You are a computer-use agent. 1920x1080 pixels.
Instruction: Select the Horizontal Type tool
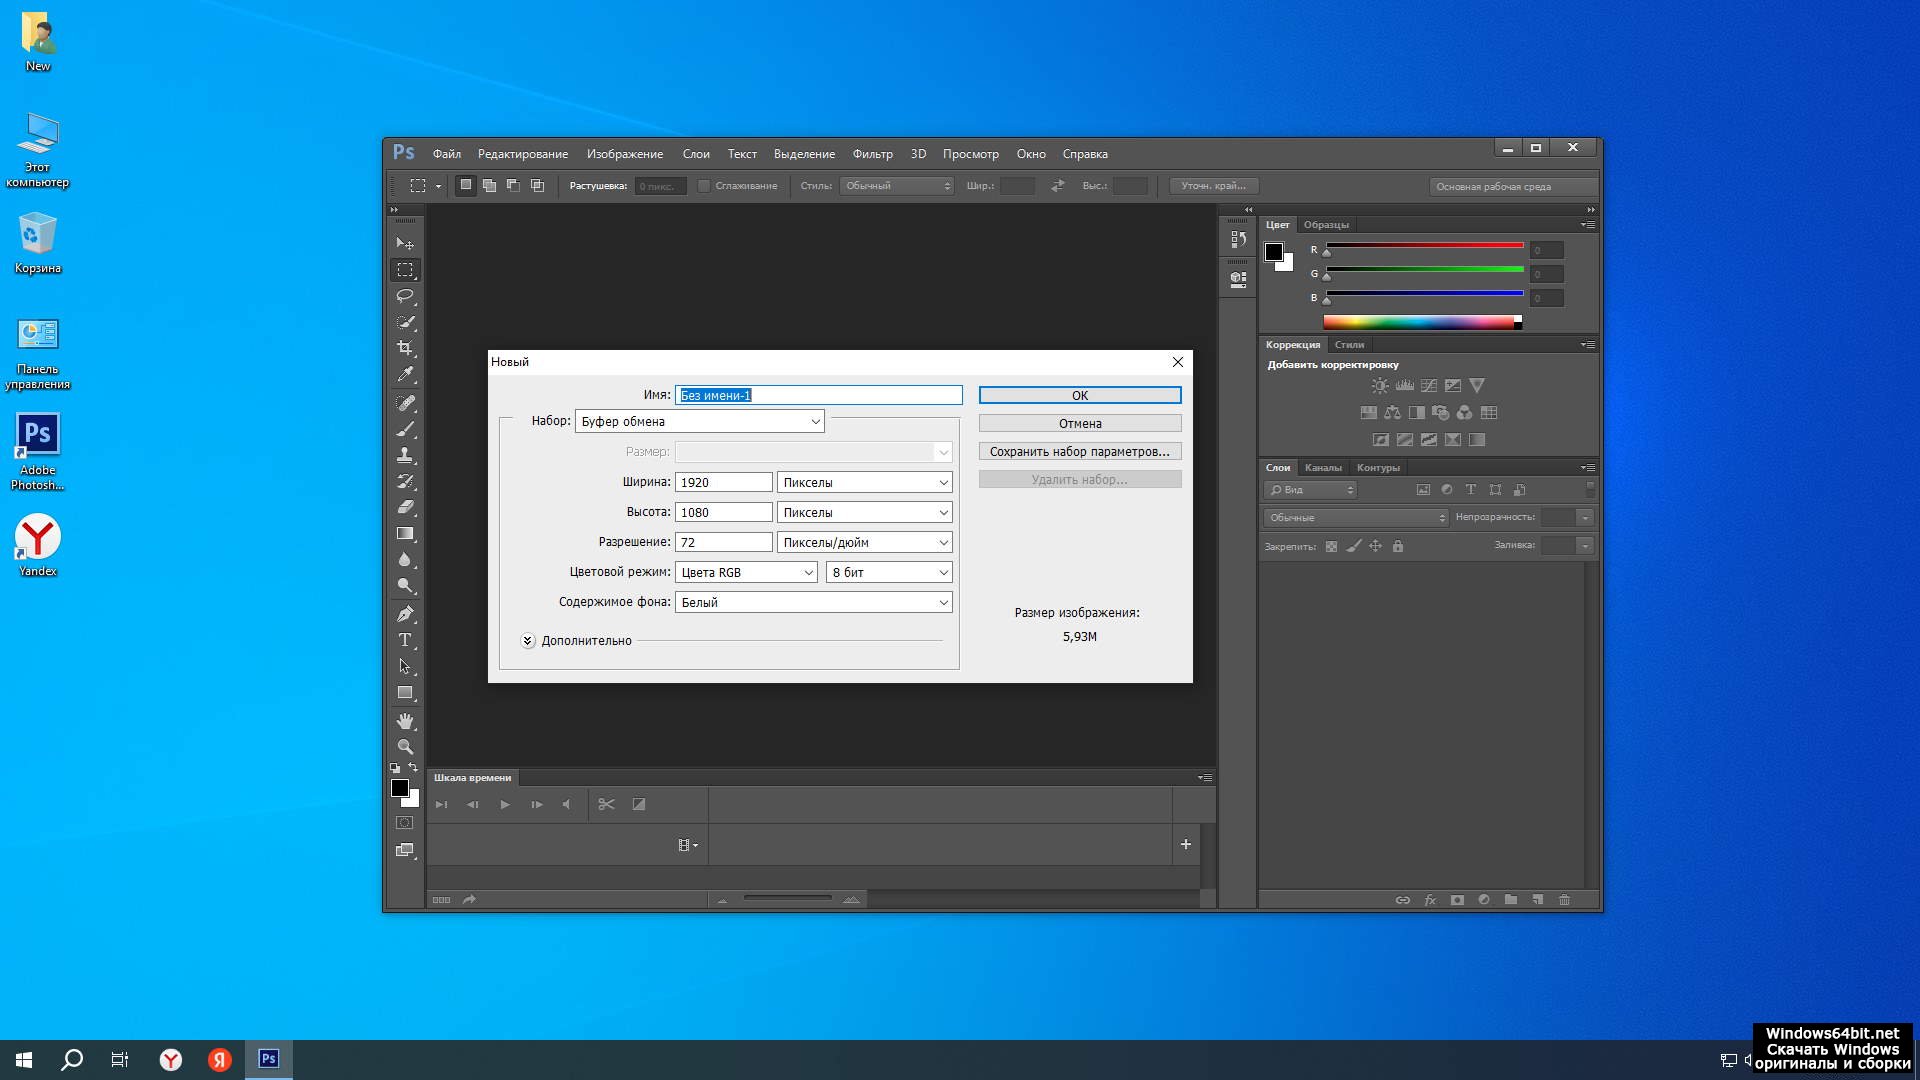click(x=405, y=640)
